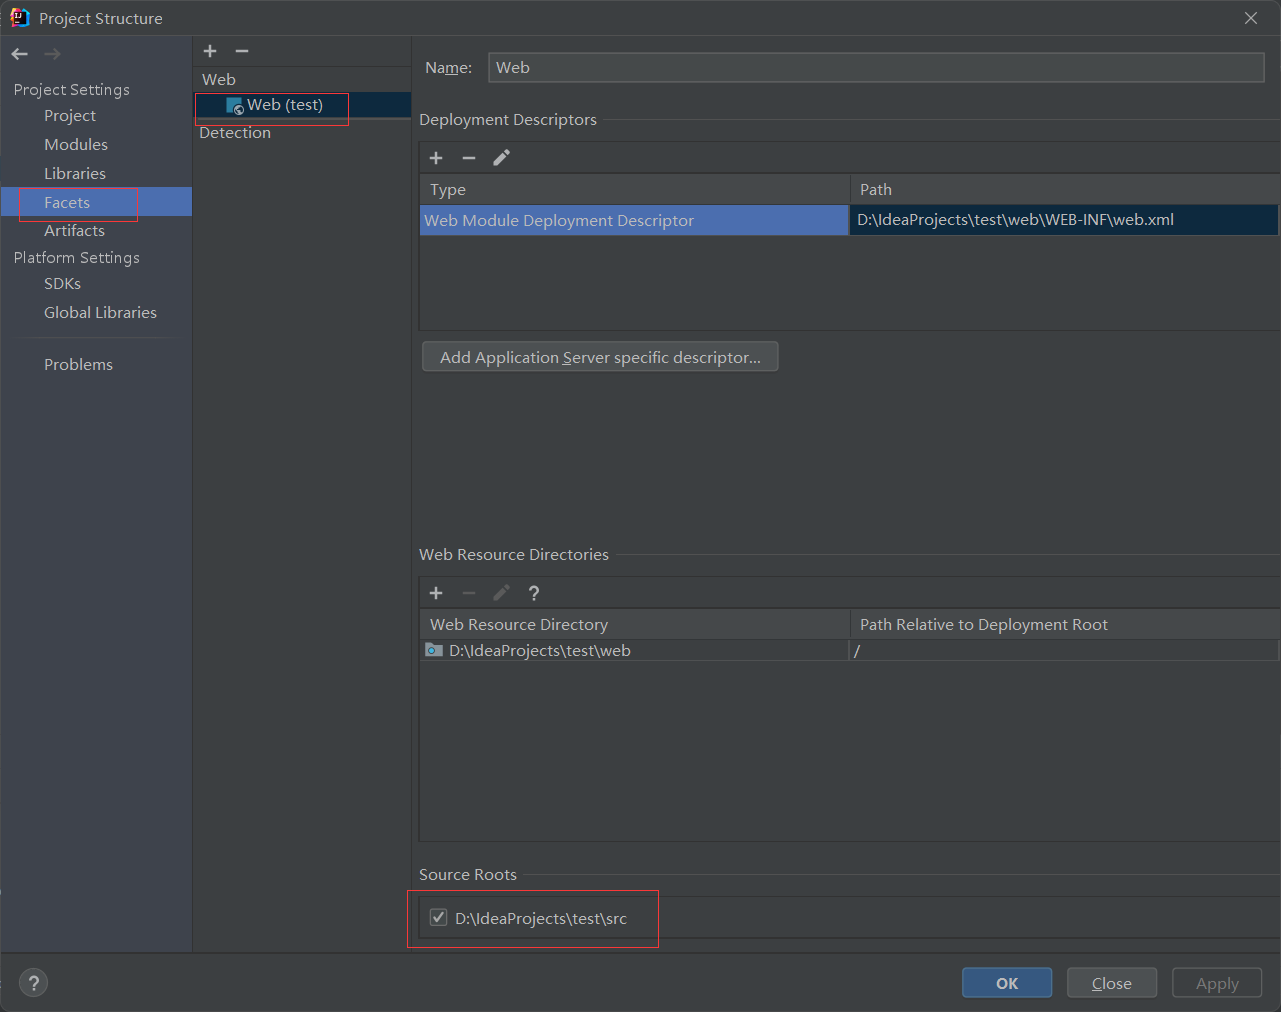Open the SDKs platform settings

coord(62,284)
